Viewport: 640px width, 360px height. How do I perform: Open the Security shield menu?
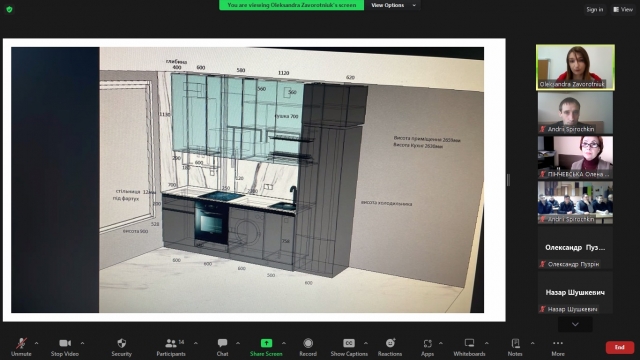[x=122, y=347]
